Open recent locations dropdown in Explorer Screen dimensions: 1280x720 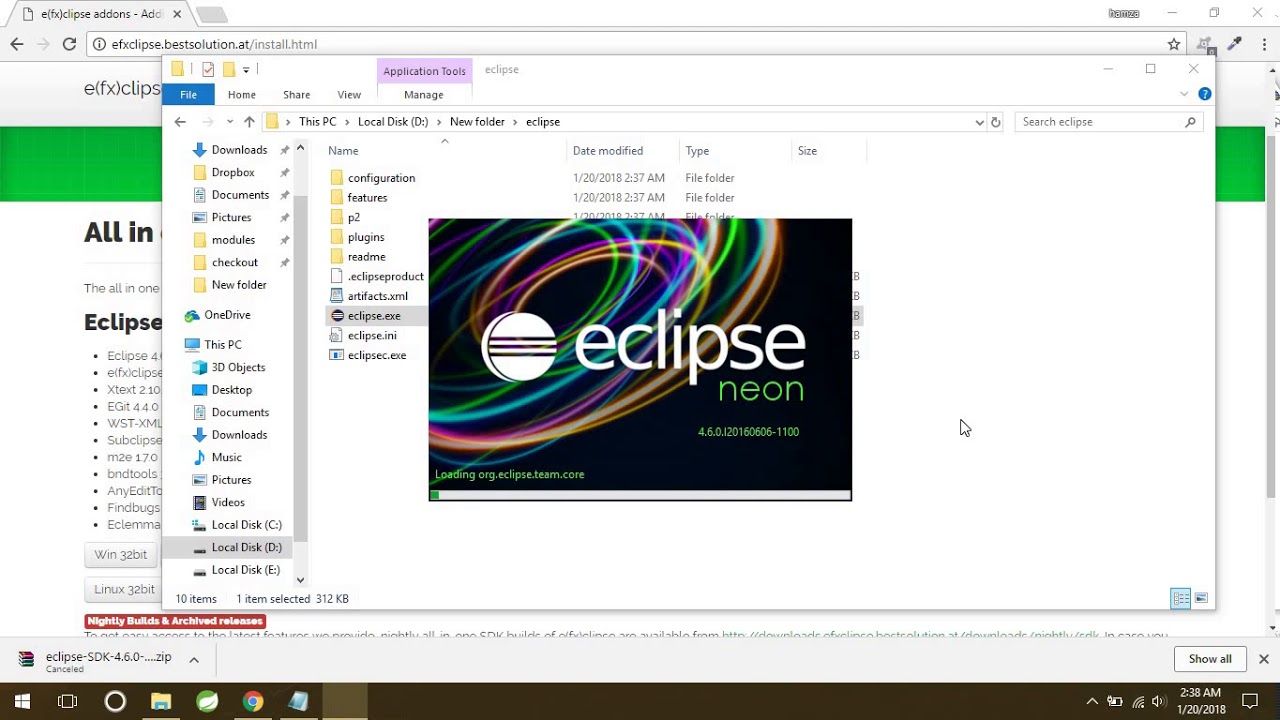230,122
